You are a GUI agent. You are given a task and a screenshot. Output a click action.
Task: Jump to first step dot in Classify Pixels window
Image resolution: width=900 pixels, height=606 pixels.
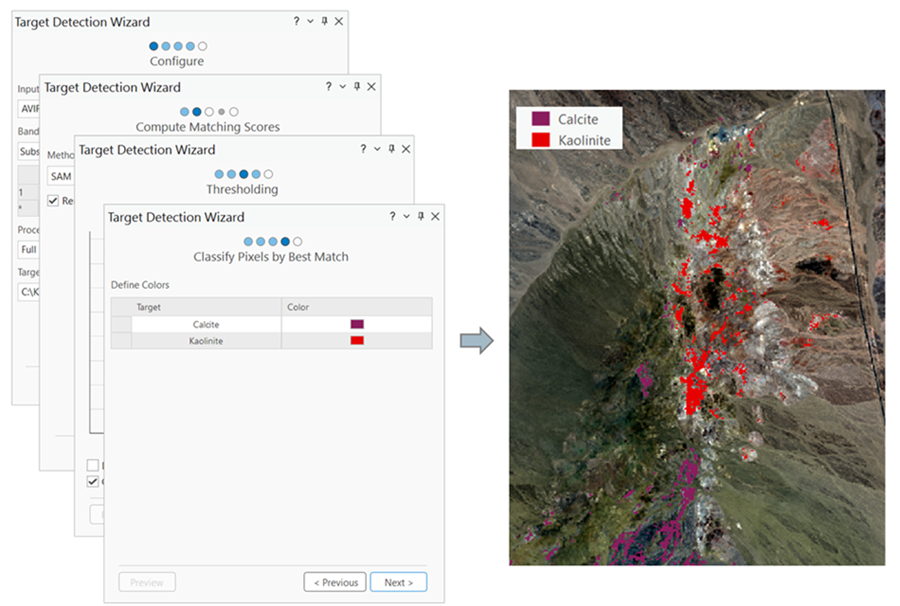pyautogui.click(x=248, y=242)
